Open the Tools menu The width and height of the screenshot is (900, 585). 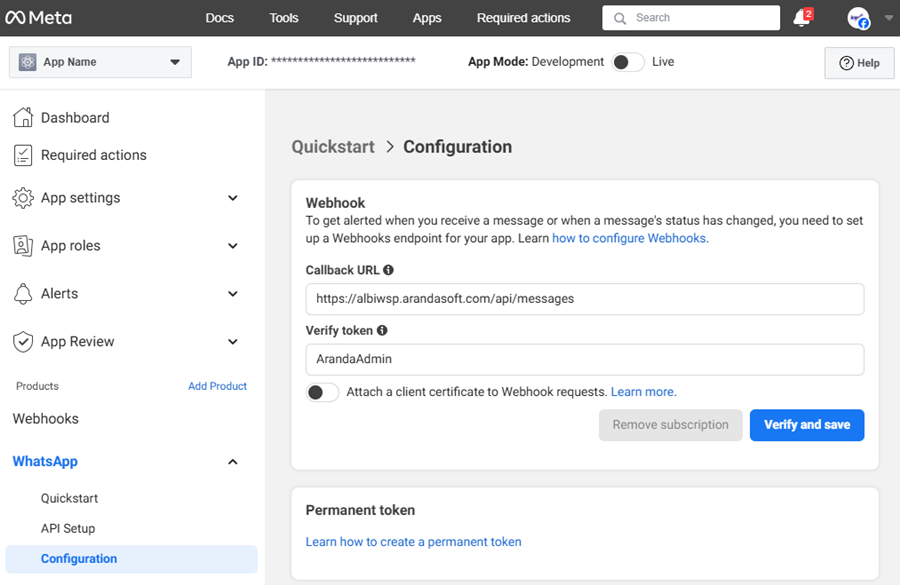(284, 18)
